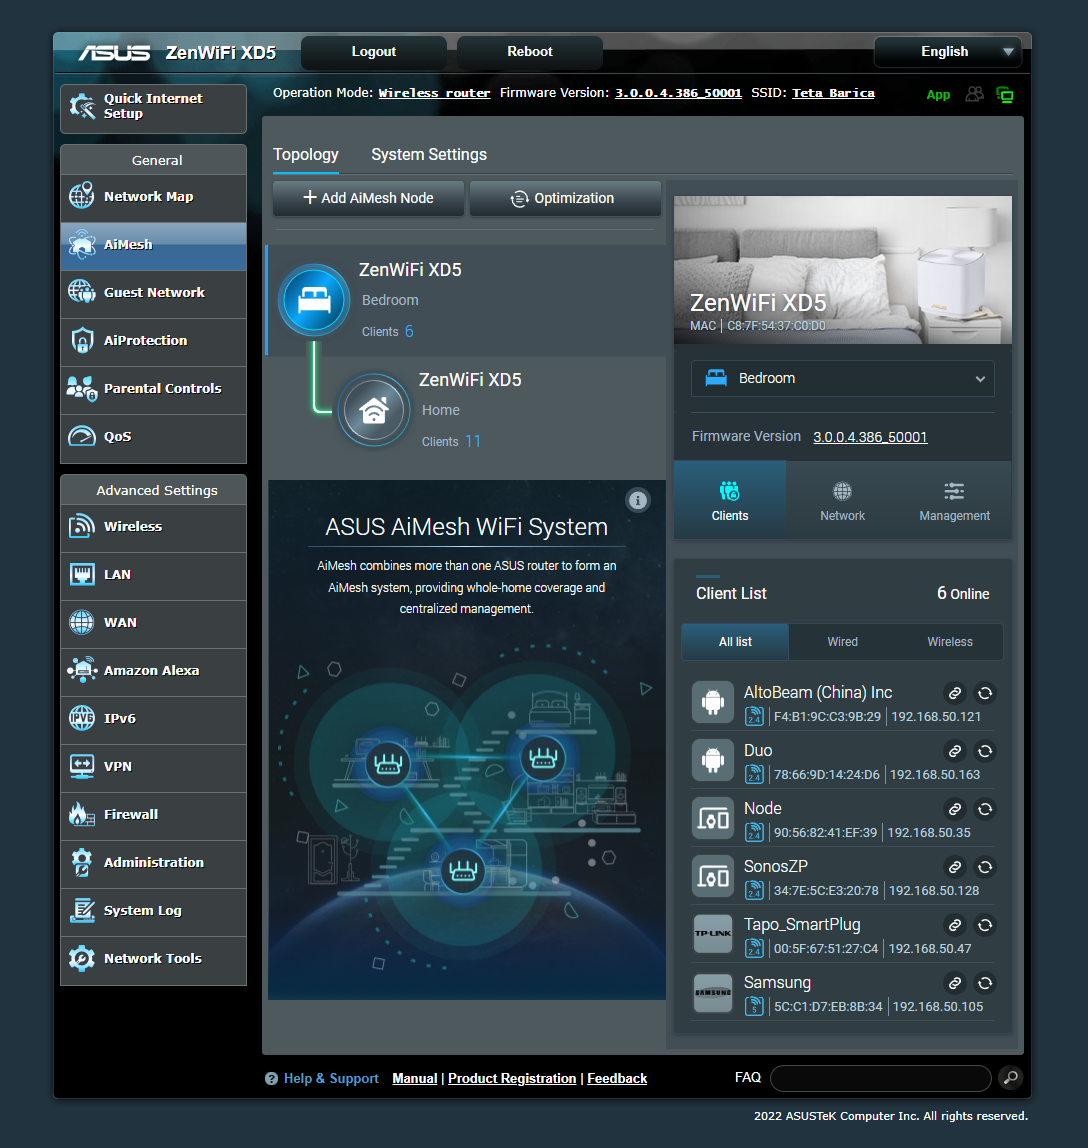The image size is (1088, 1148).
Task: Open the English language dropdown
Action: [947, 52]
